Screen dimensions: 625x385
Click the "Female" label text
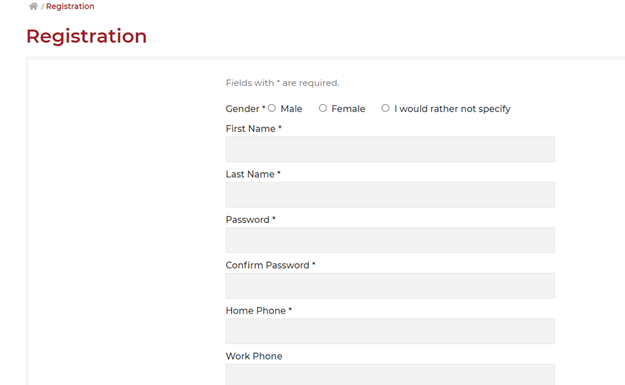(348, 109)
